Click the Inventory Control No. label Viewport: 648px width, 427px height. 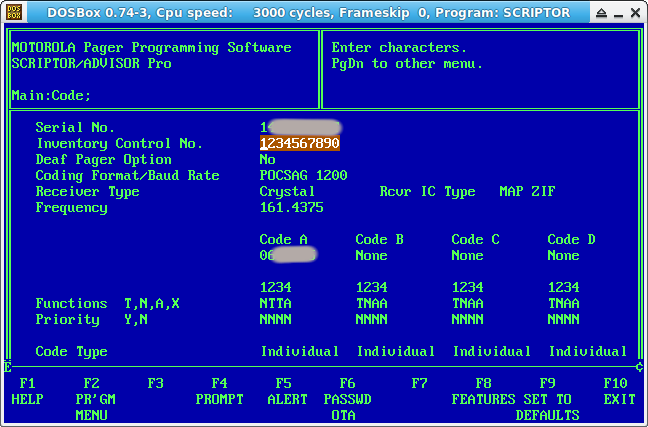pyautogui.click(x=119, y=143)
